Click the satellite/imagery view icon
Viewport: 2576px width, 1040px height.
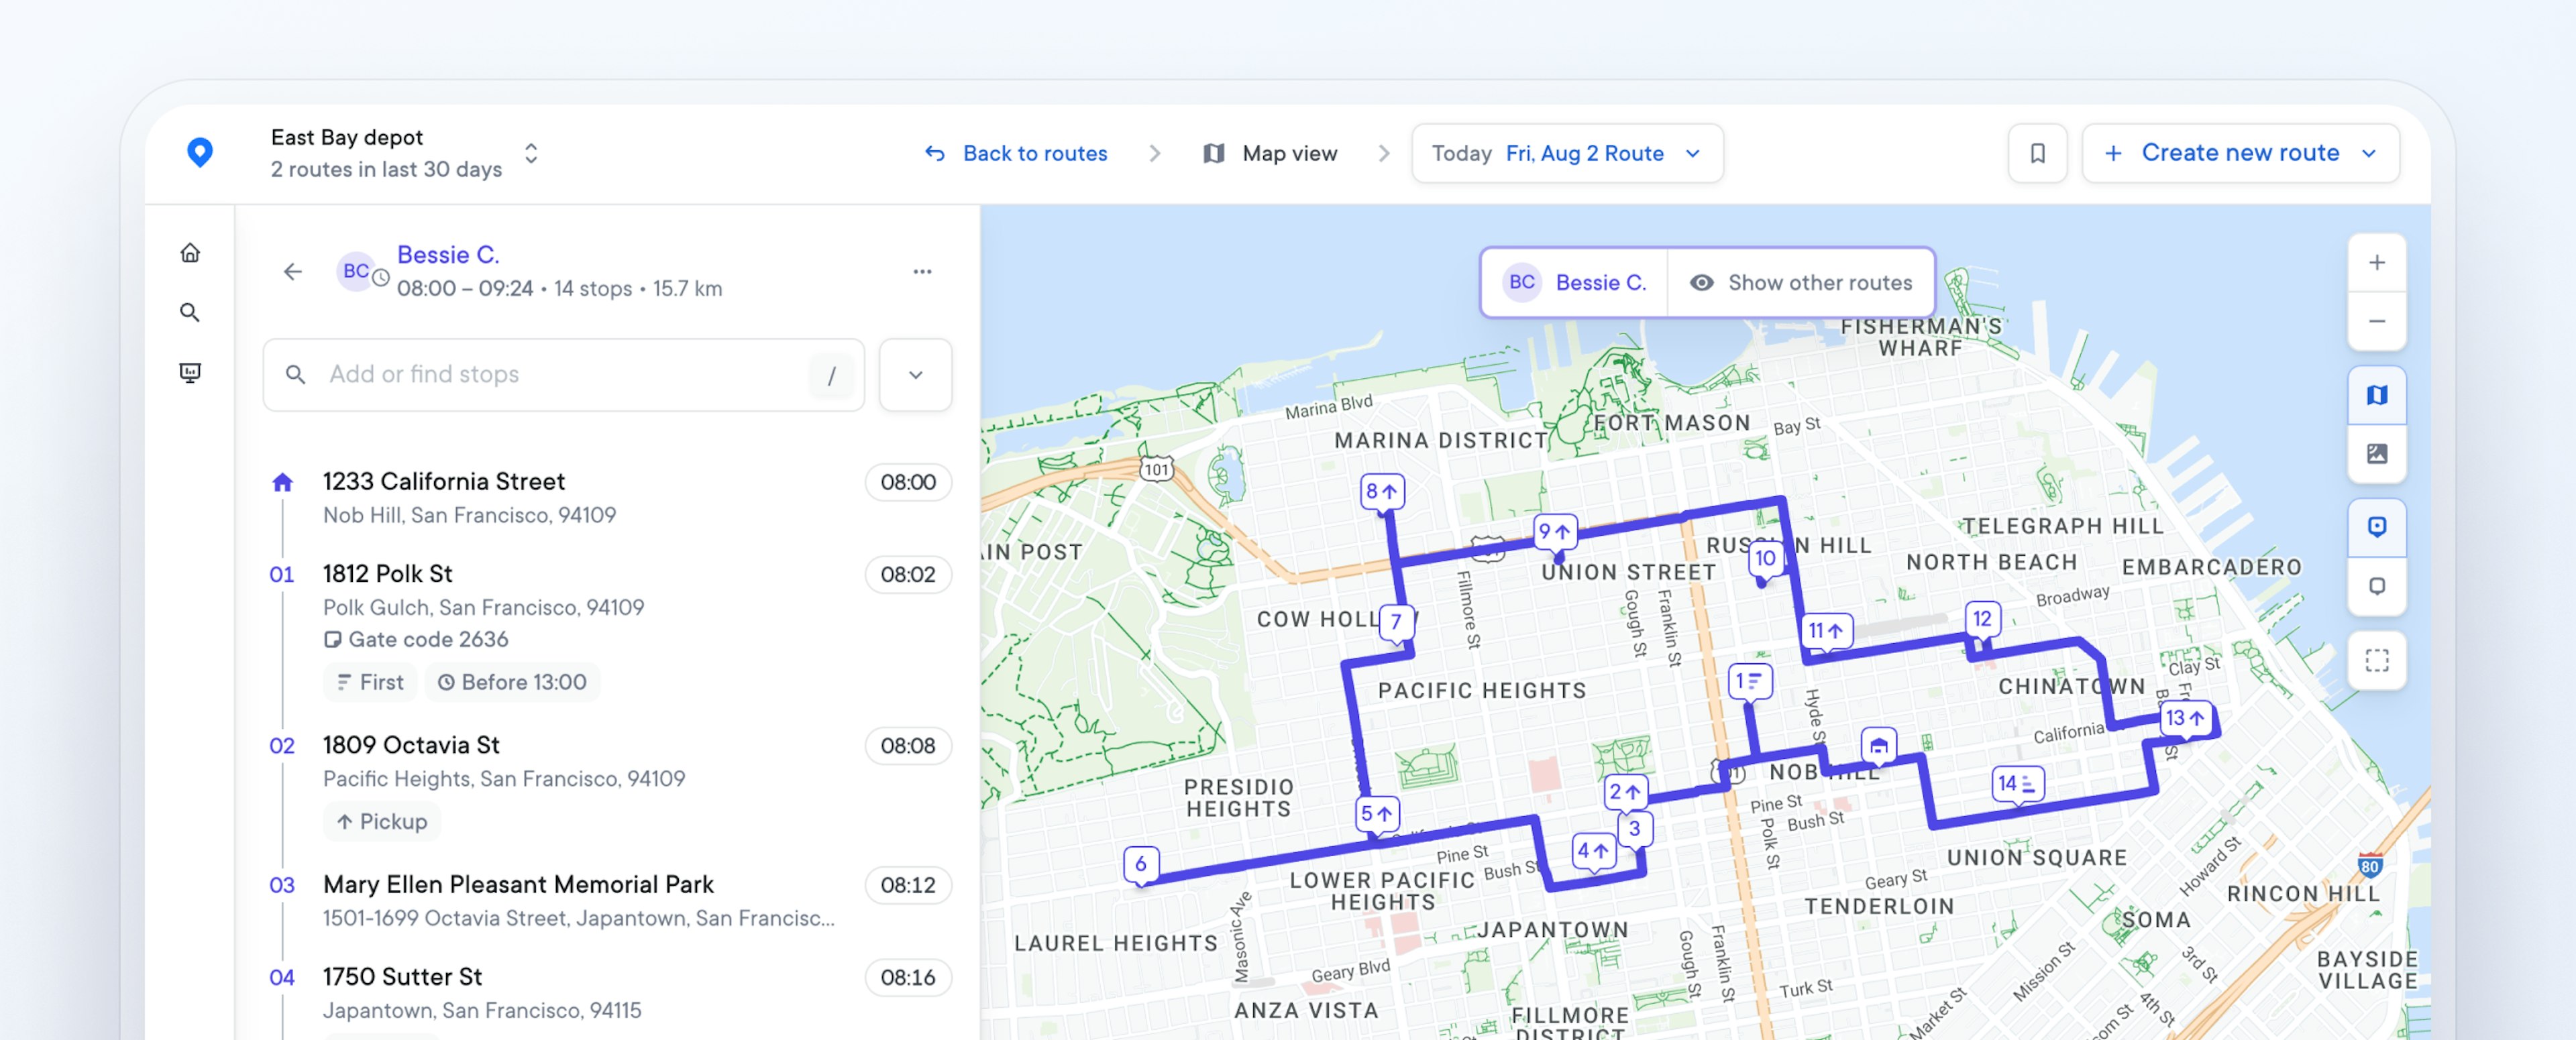coord(2377,452)
